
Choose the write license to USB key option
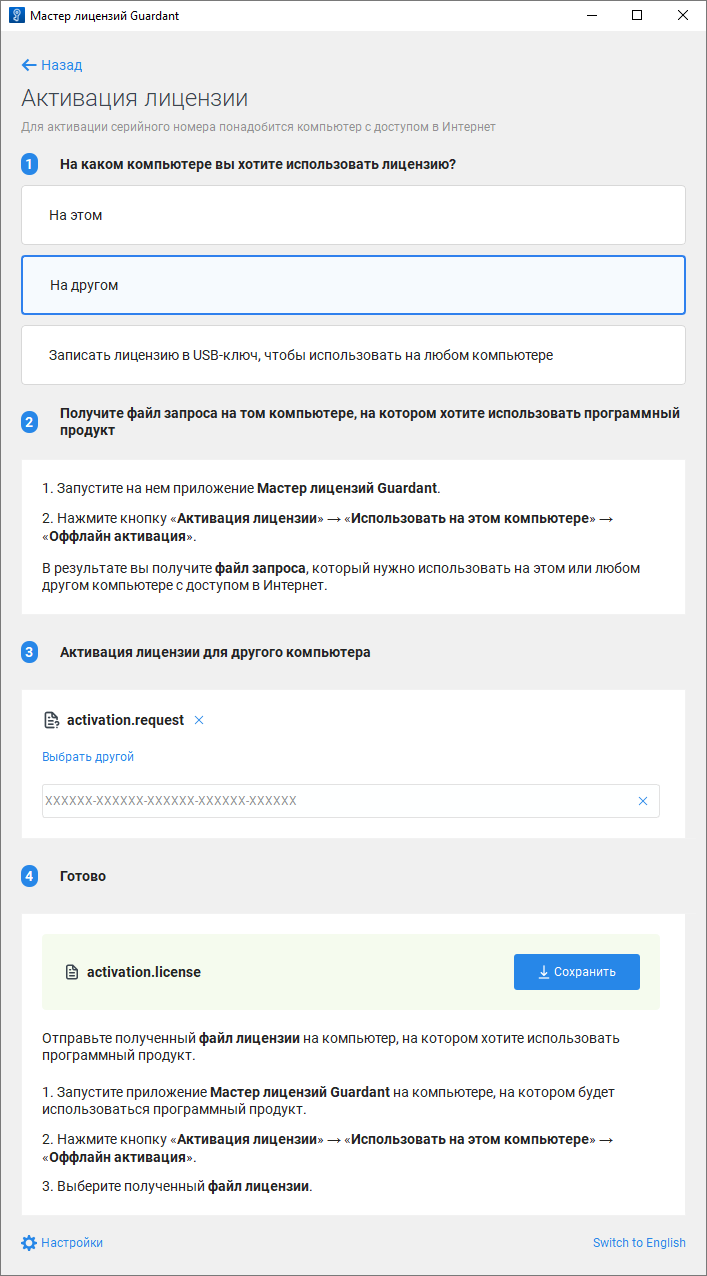(x=353, y=355)
